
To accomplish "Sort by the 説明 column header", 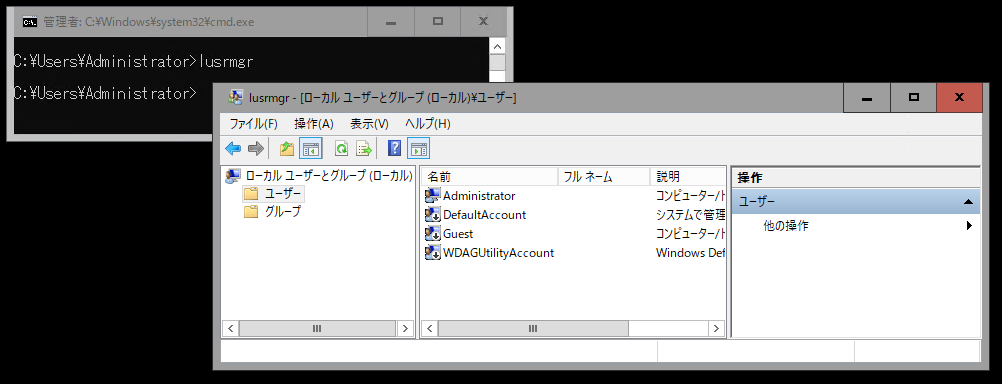I will [x=688, y=177].
